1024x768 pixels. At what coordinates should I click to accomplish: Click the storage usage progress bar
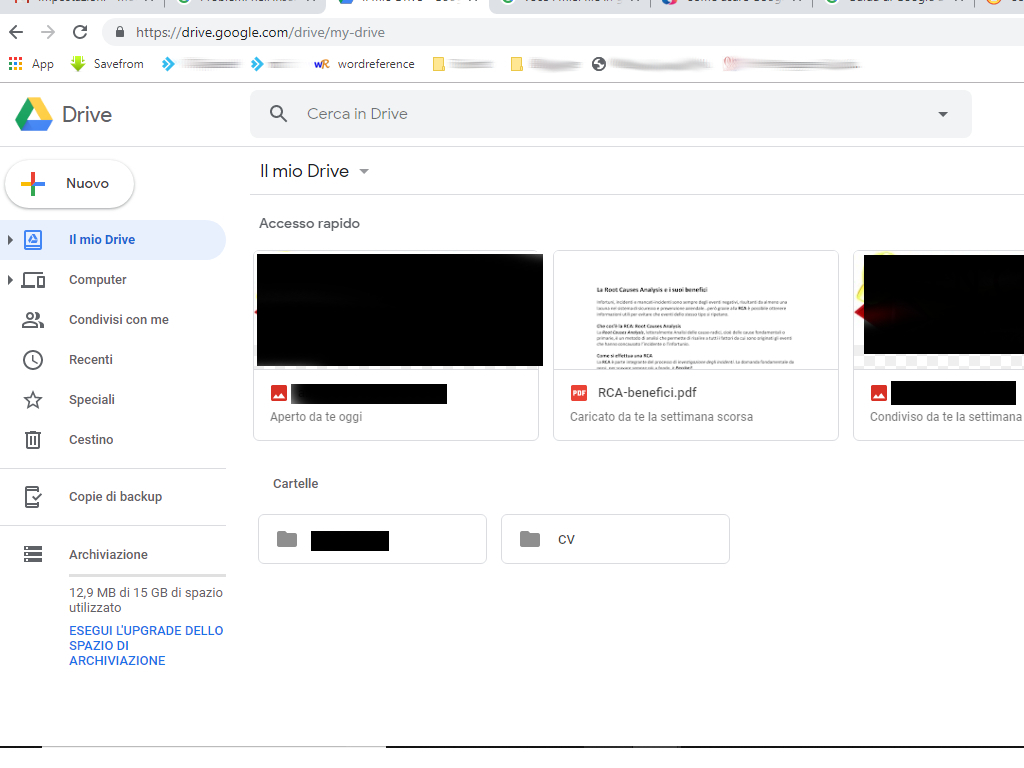click(x=148, y=575)
